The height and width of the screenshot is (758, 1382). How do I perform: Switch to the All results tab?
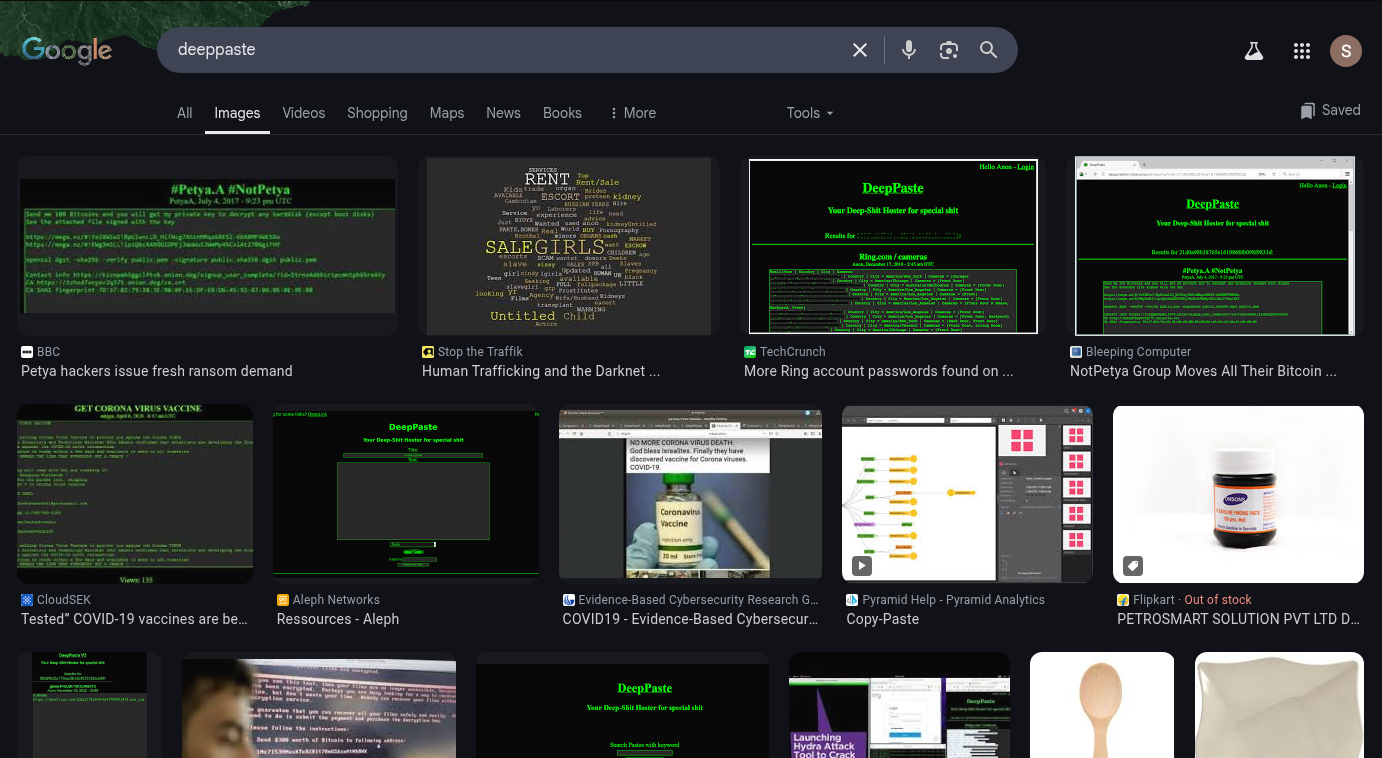click(x=185, y=113)
